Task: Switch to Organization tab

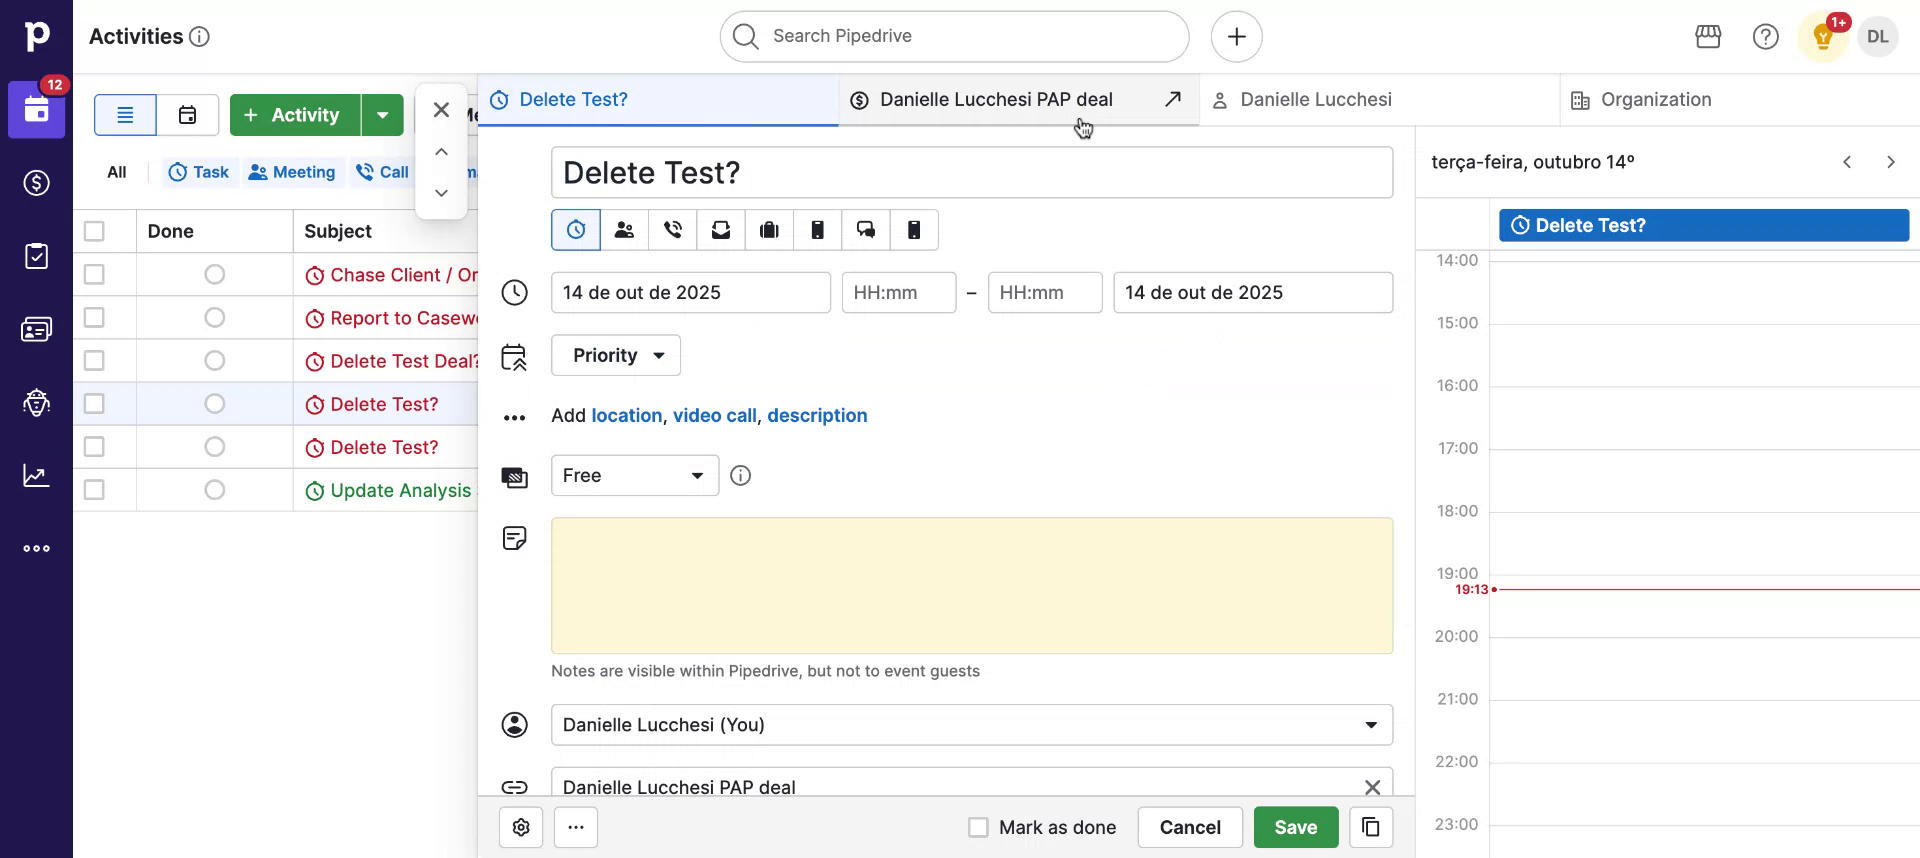Action: pos(1740,99)
